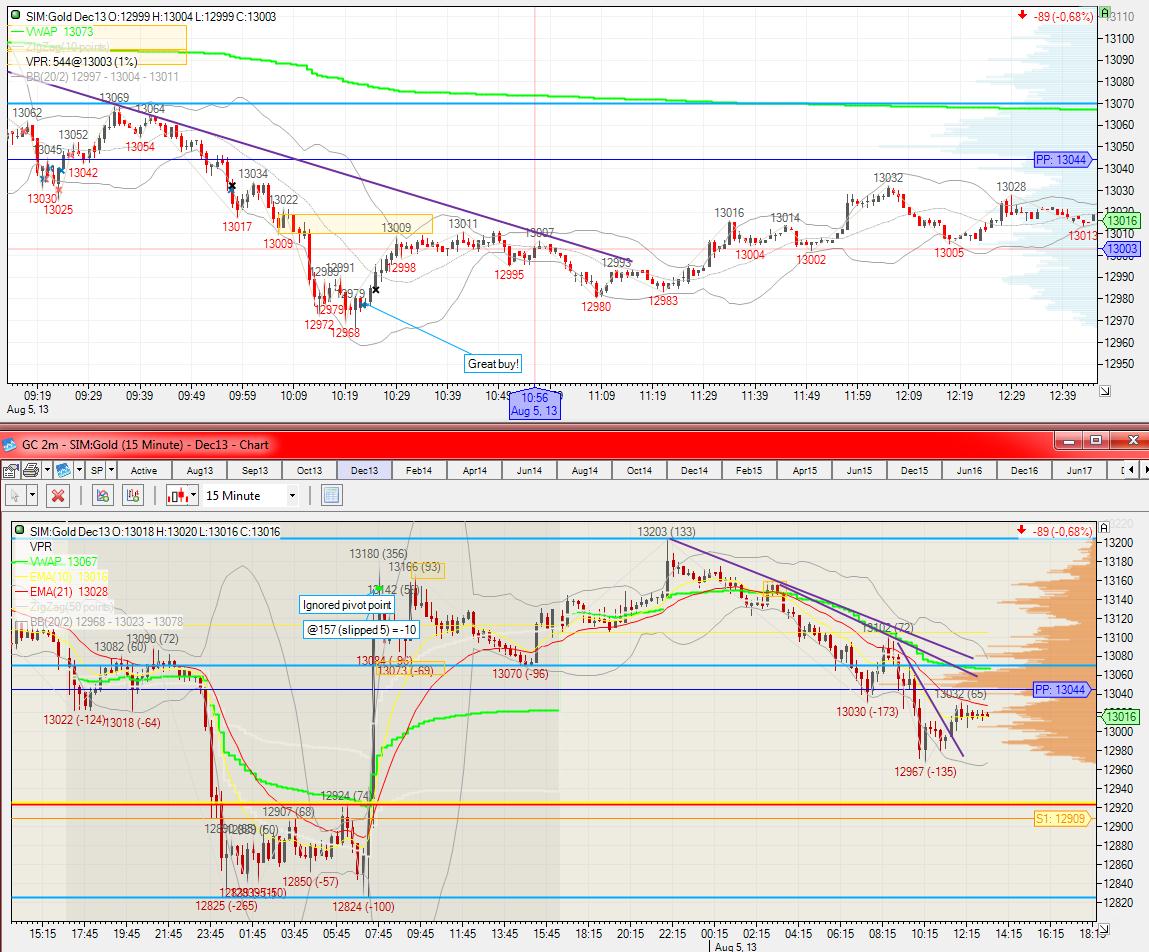Open the 15 Minute interval combo box
This screenshot has height=952, width=1149.
tap(251, 495)
